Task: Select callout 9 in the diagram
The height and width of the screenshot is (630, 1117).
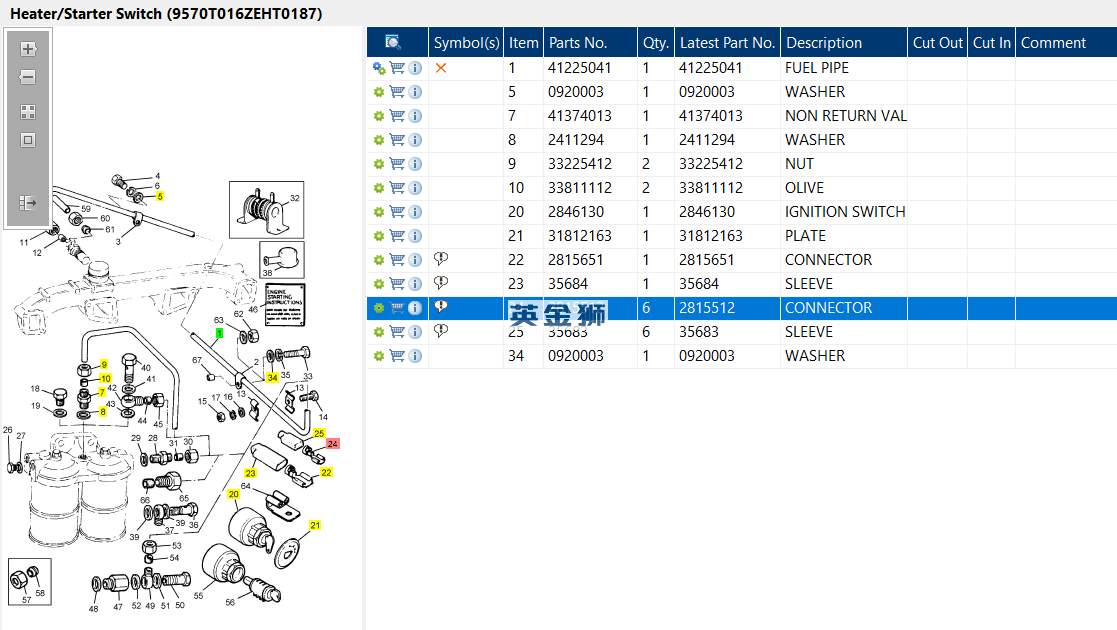Action: 104,364
